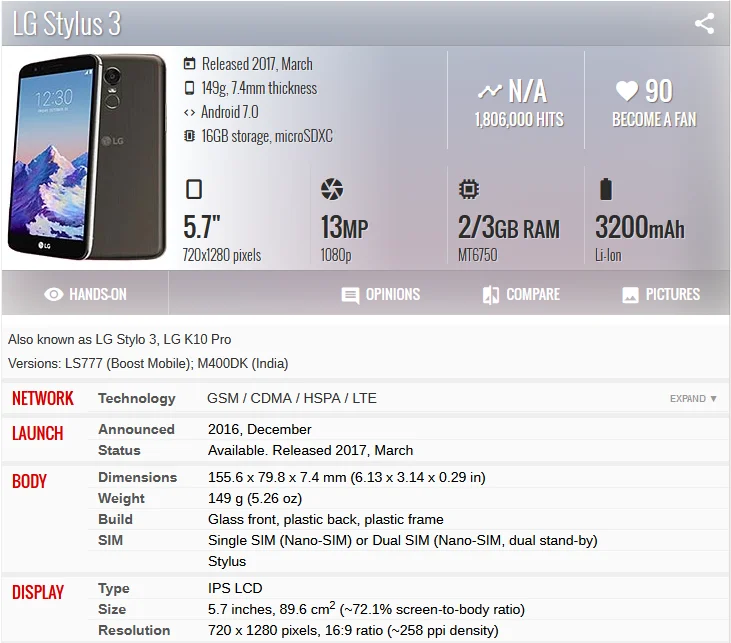The image size is (731, 643).
Task: Click the Build label
Action: 115,519
